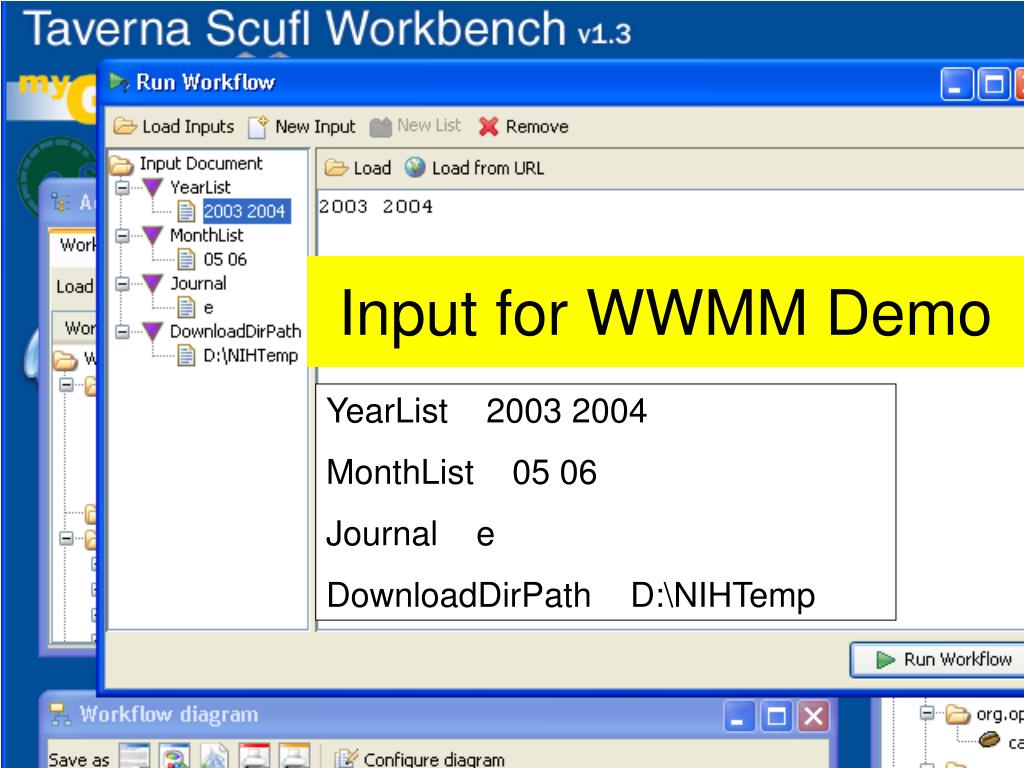Click New Input in the toolbar

pyautogui.click(x=302, y=126)
